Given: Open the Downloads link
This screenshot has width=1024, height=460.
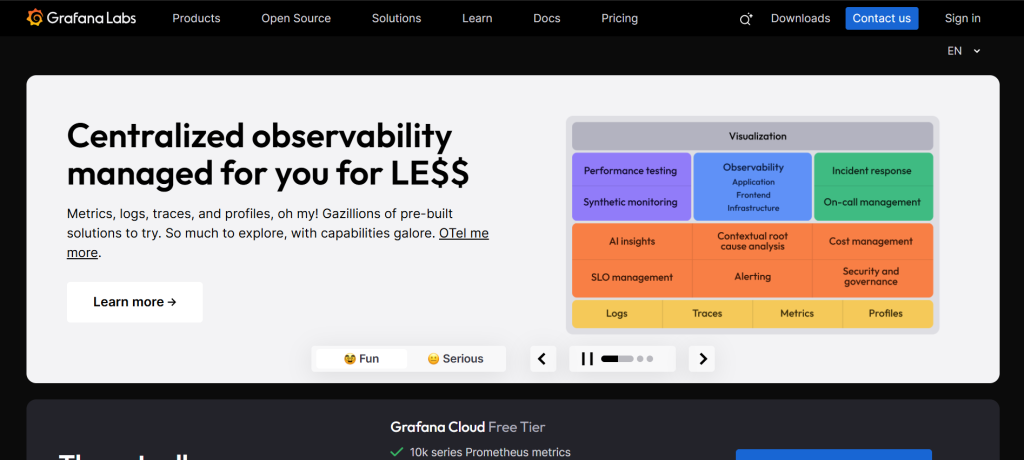Looking at the screenshot, I should (x=800, y=18).
